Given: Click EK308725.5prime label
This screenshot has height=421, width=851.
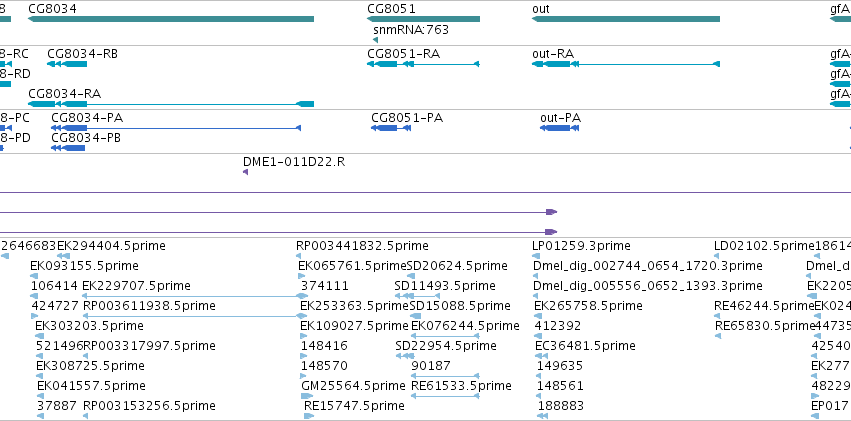Looking at the screenshot, I should (90, 366).
